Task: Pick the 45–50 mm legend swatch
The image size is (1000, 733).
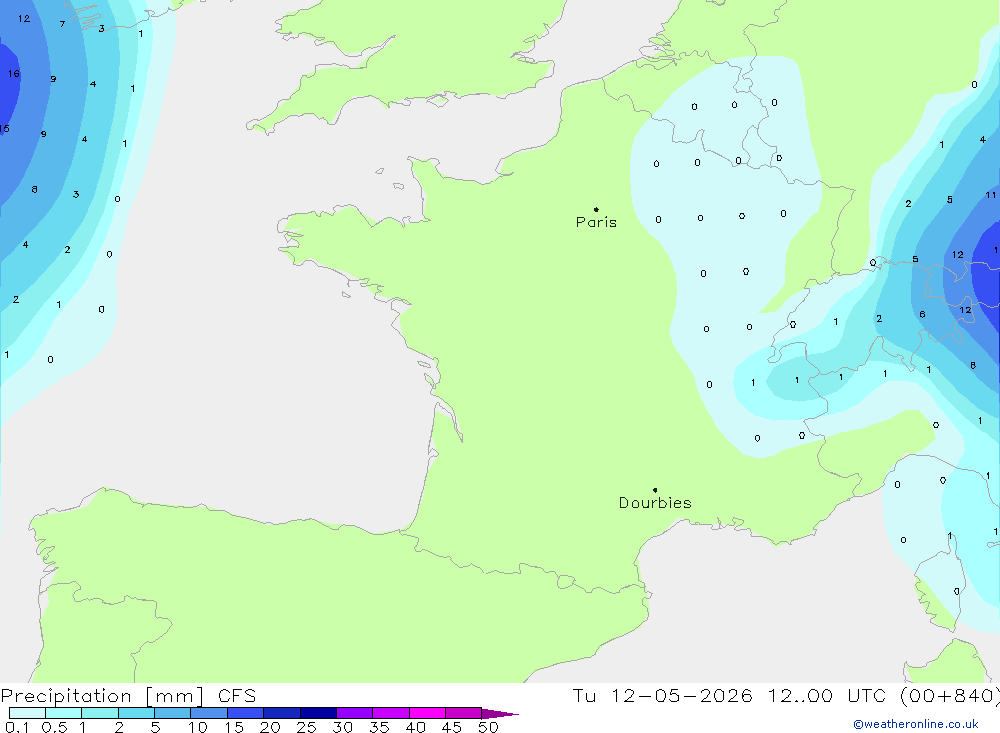Action: click(x=464, y=713)
